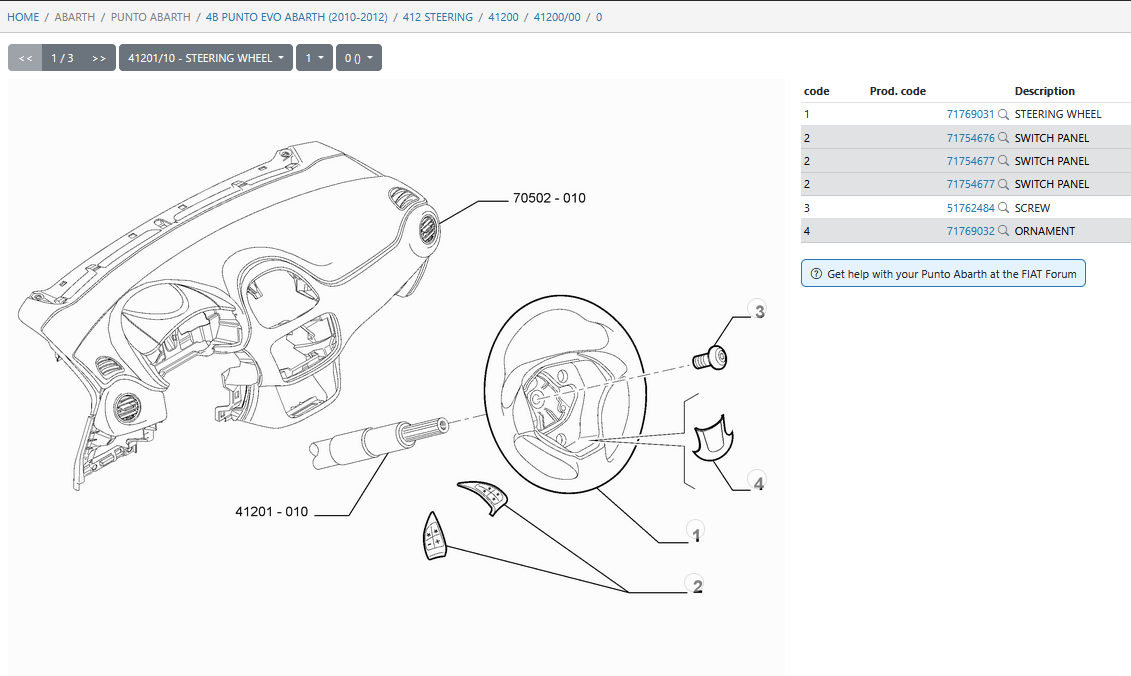1131x676 pixels.
Task: Click the steering column shaft drawing
Action: [x=379, y=442]
